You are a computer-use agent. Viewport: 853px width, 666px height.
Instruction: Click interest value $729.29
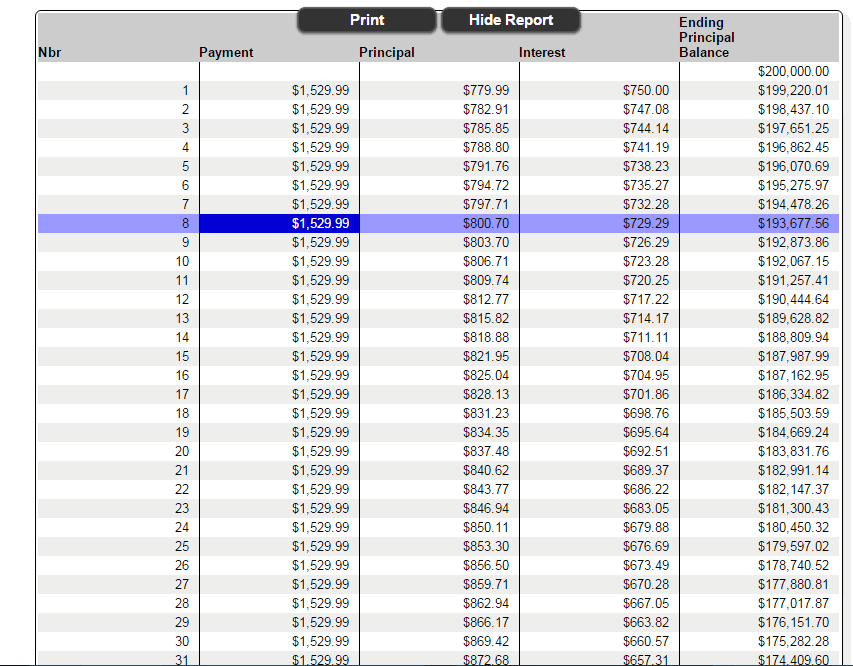pyautogui.click(x=646, y=223)
